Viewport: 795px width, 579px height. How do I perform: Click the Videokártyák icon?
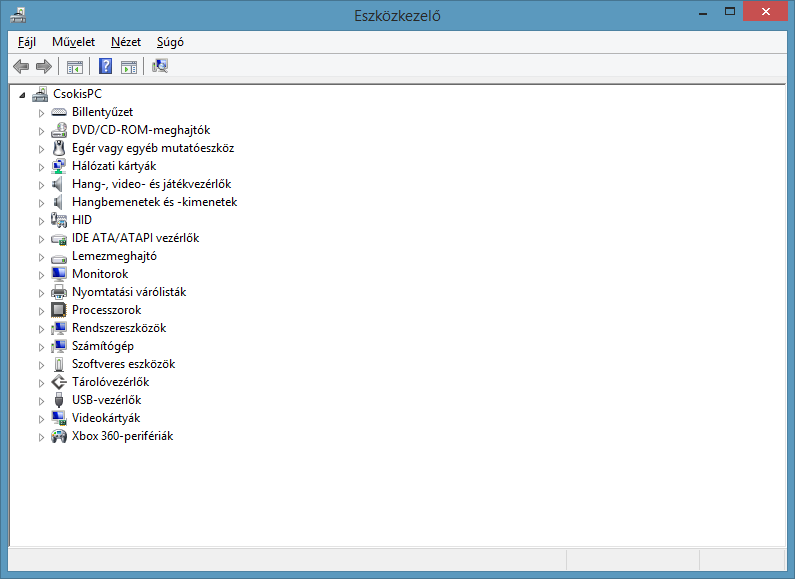click(59, 418)
